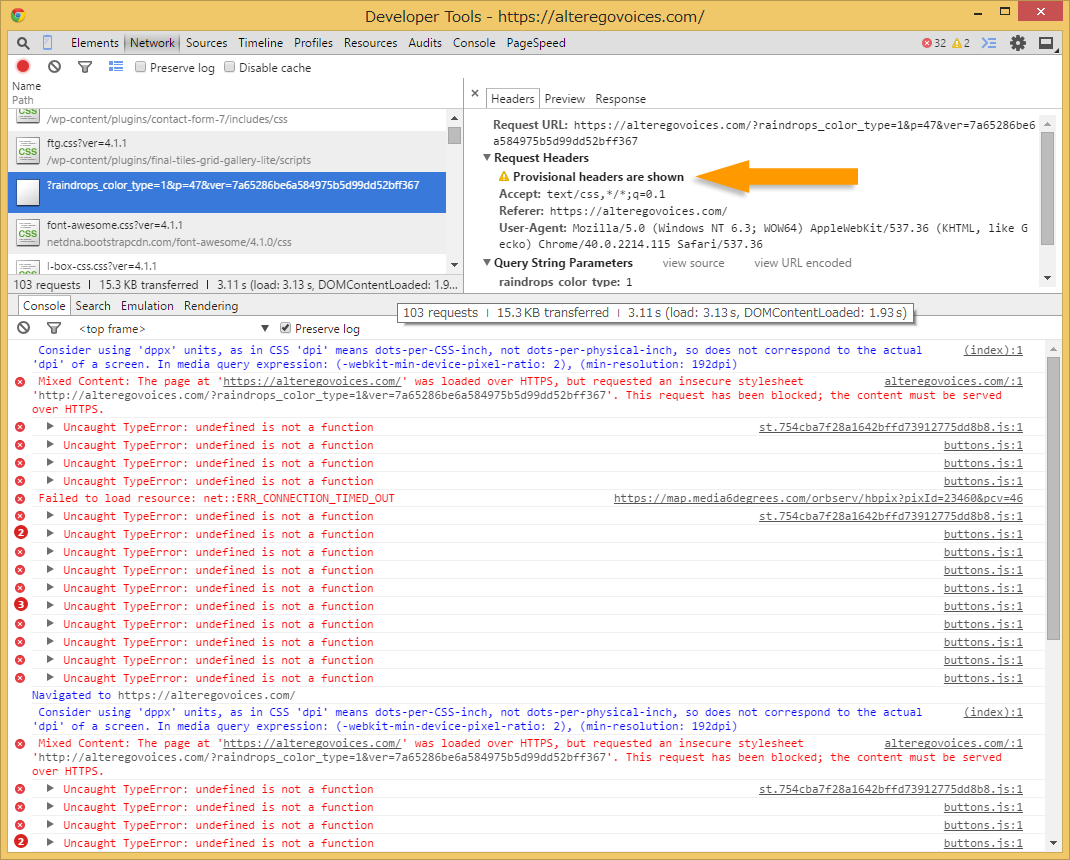Toggle the device mode phone icon
This screenshot has width=1070, height=860.
tap(47, 42)
